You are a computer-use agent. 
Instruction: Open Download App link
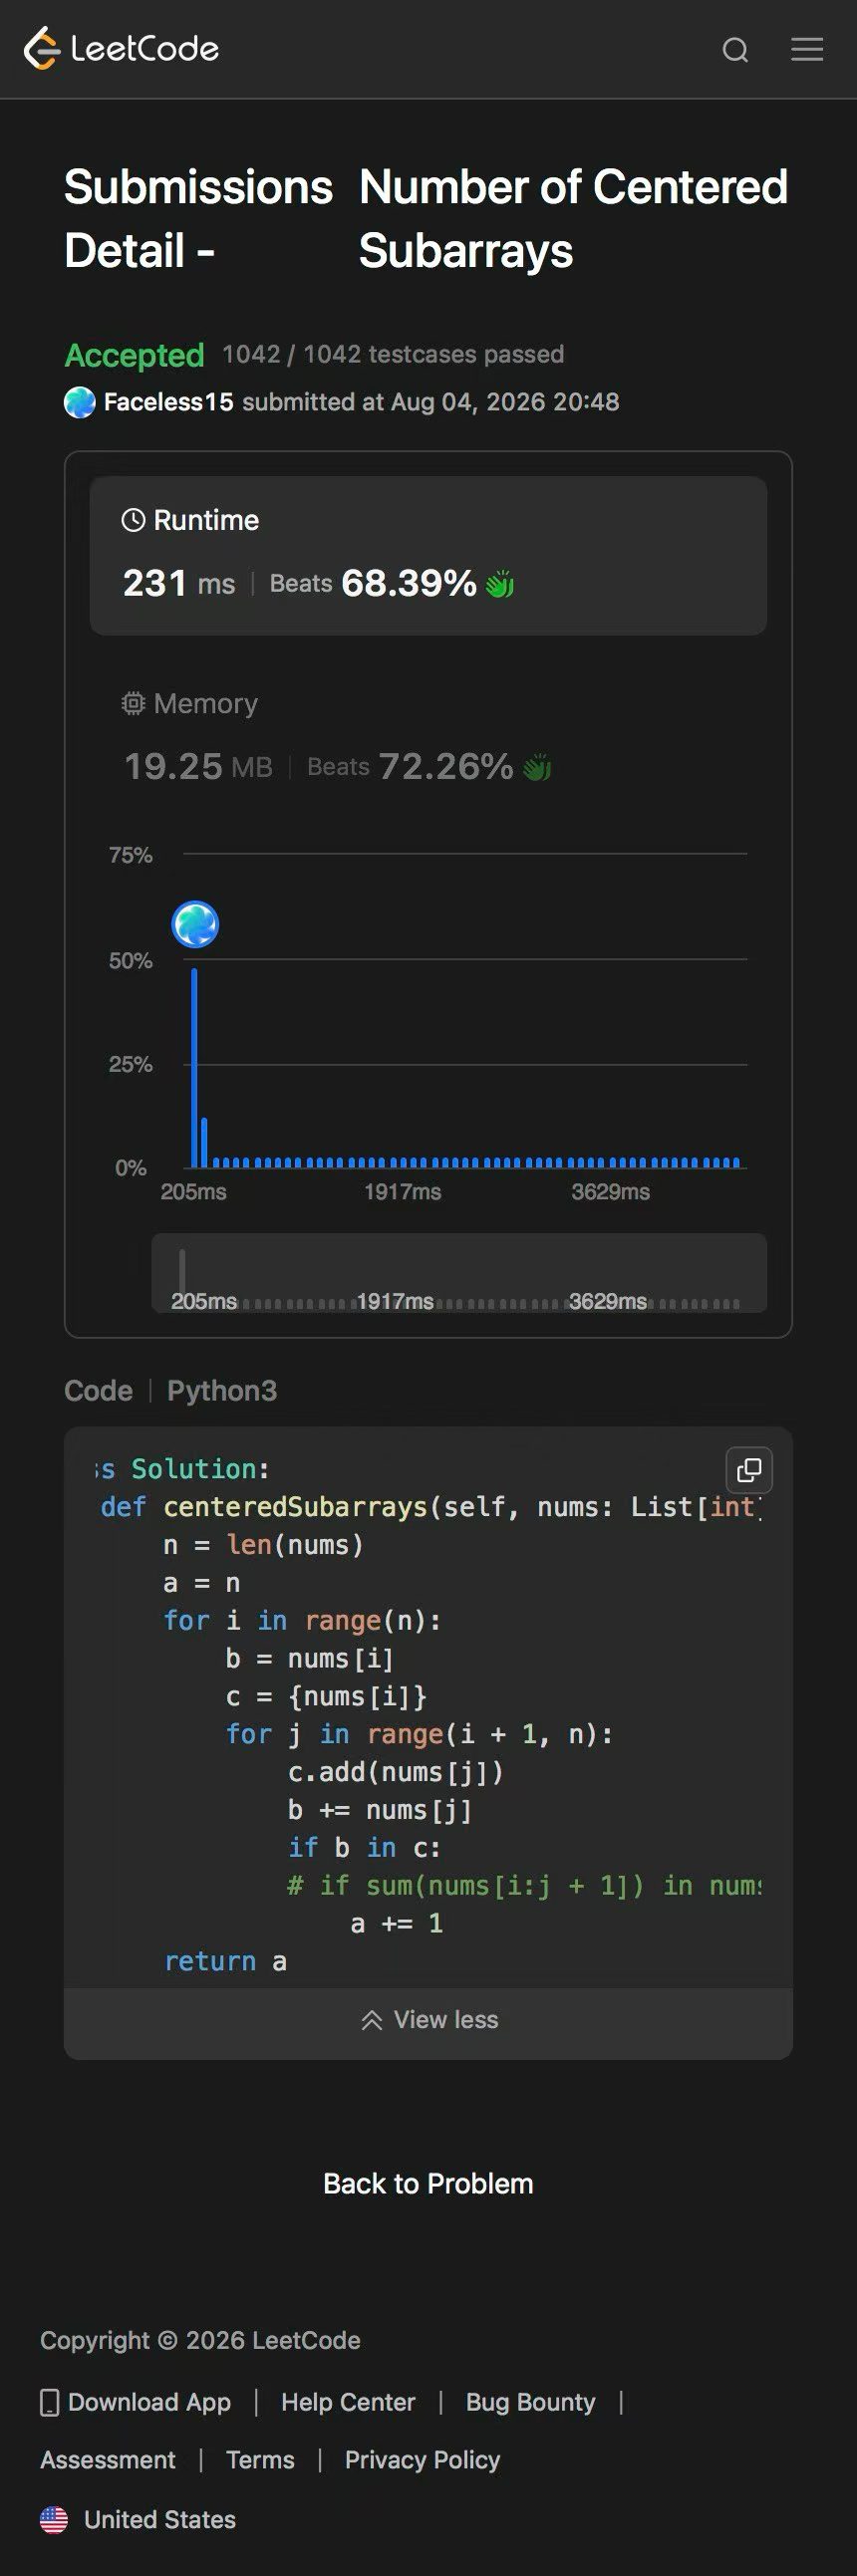pos(136,2402)
